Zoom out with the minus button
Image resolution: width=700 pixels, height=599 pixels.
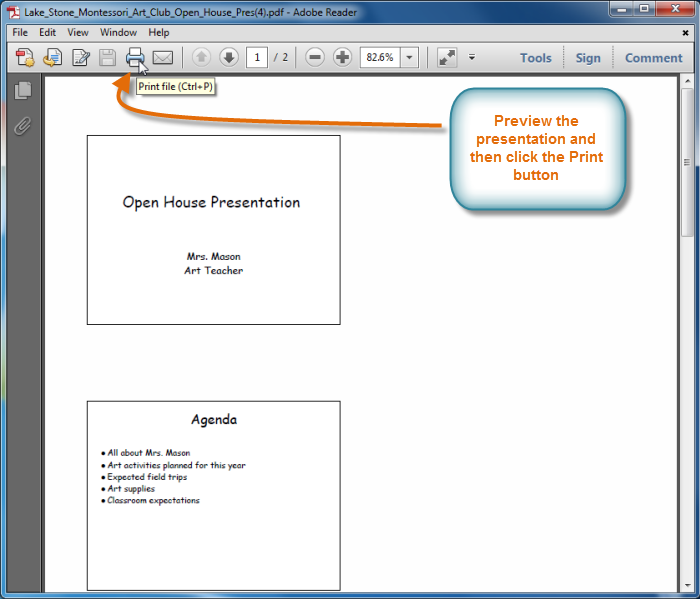tap(315, 57)
